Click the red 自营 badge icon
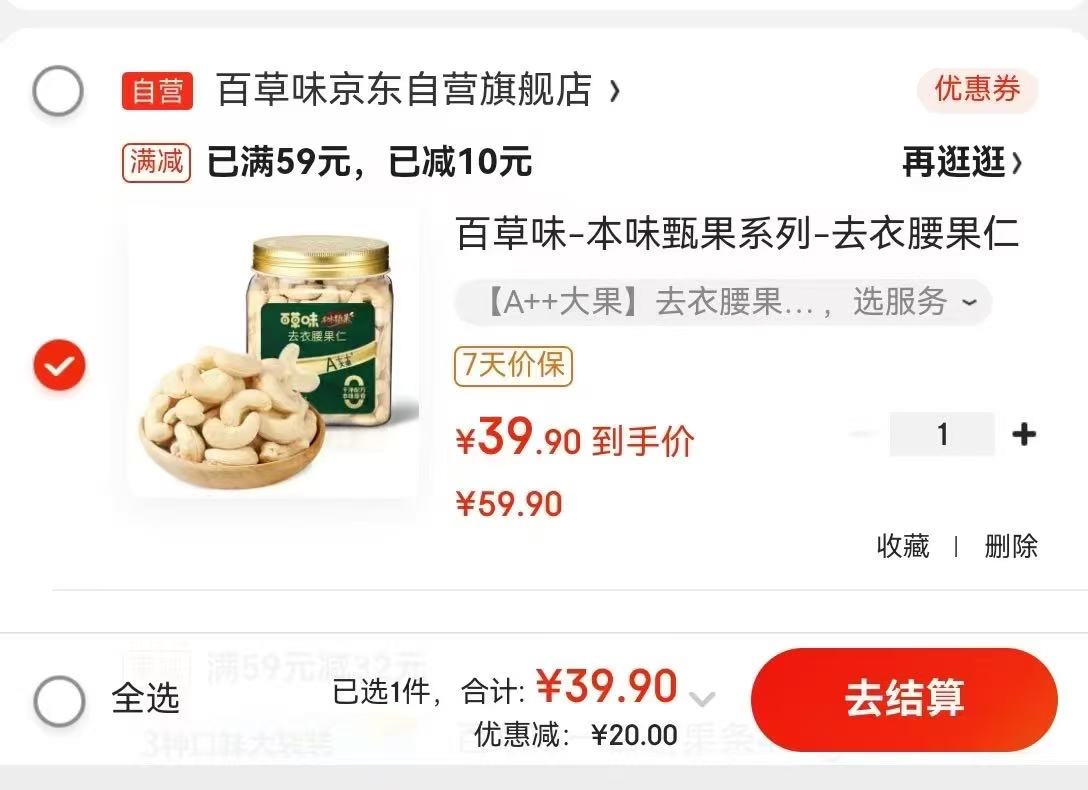 pos(158,91)
